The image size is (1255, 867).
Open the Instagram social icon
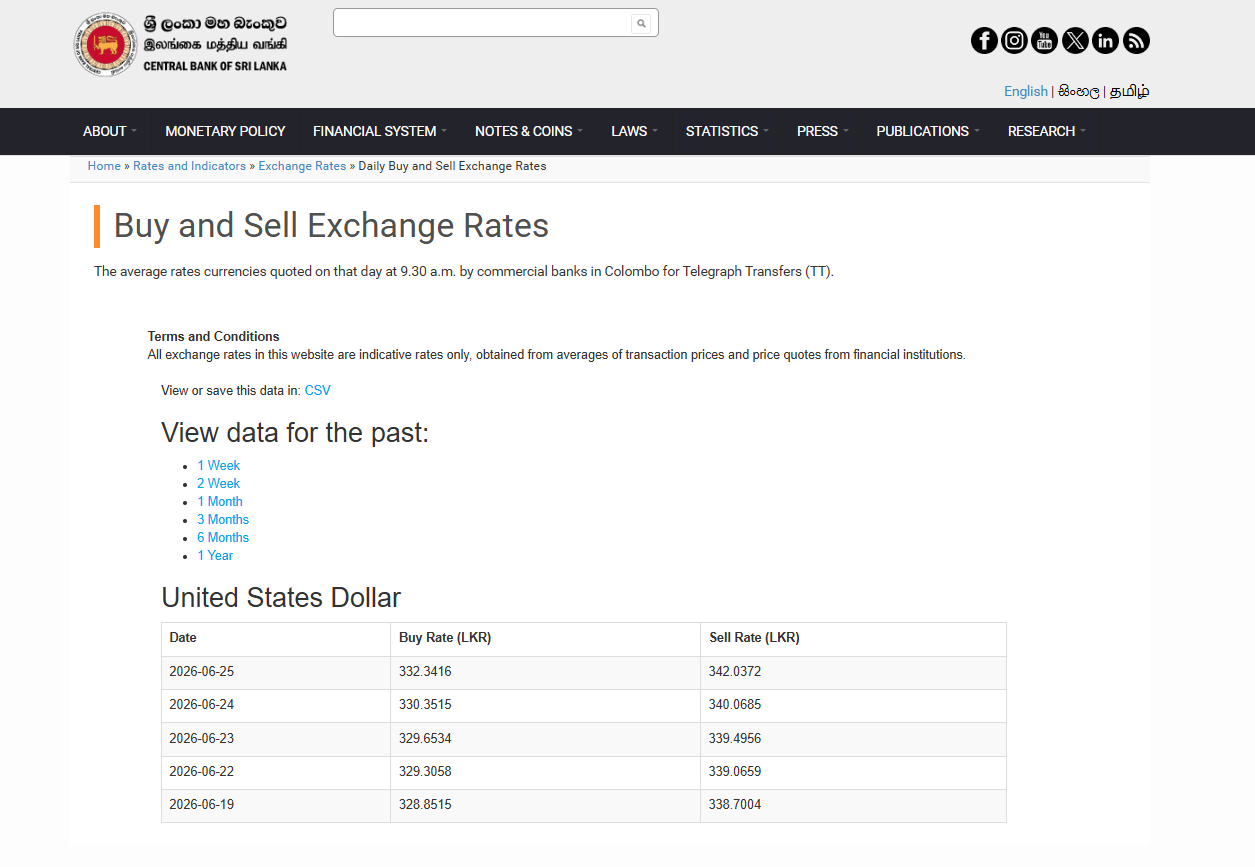point(1014,40)
